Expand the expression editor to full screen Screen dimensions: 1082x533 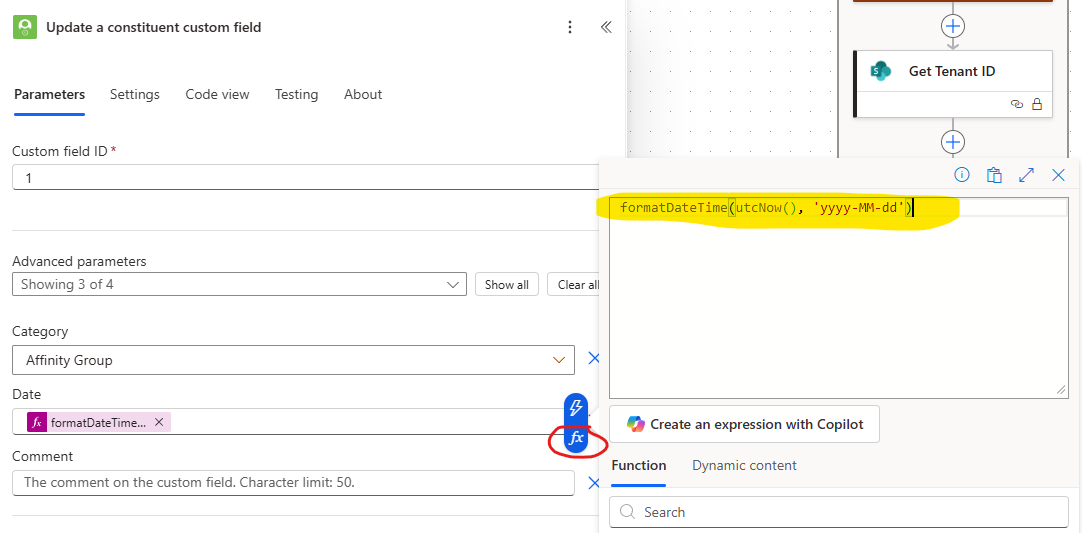(1026, 175)
